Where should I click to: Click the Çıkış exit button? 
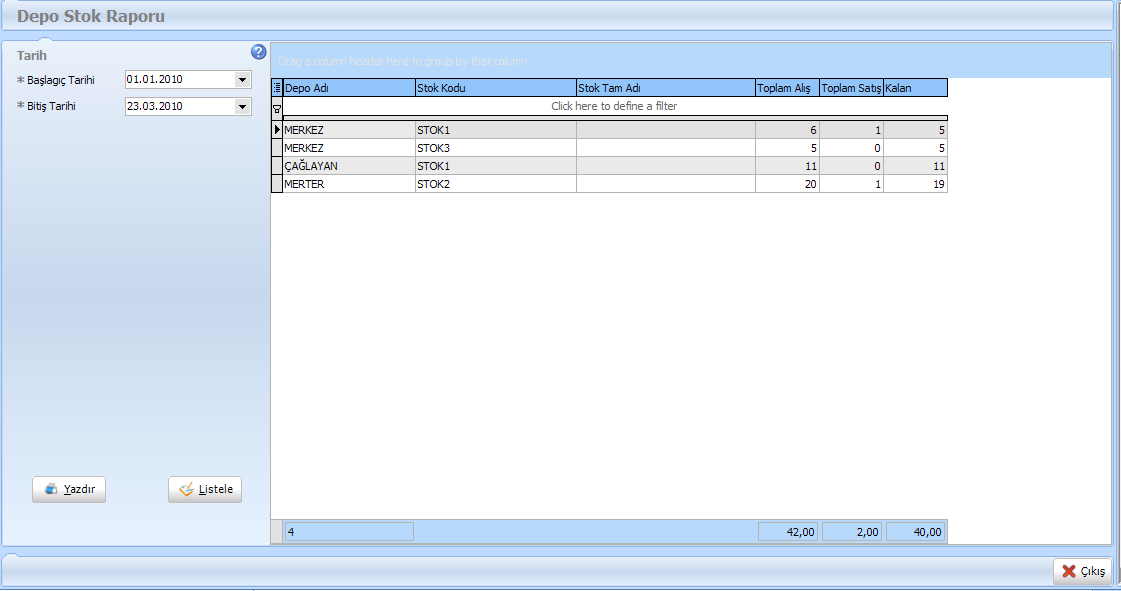click(x=1083, y=571)
